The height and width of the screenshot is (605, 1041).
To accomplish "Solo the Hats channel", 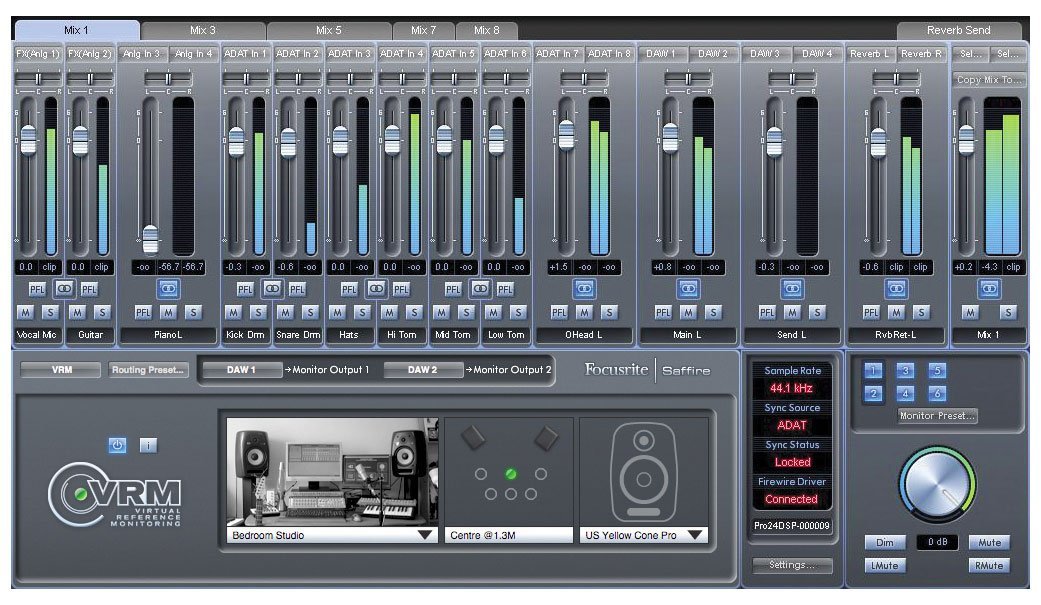I will click(x=362, y=313).
